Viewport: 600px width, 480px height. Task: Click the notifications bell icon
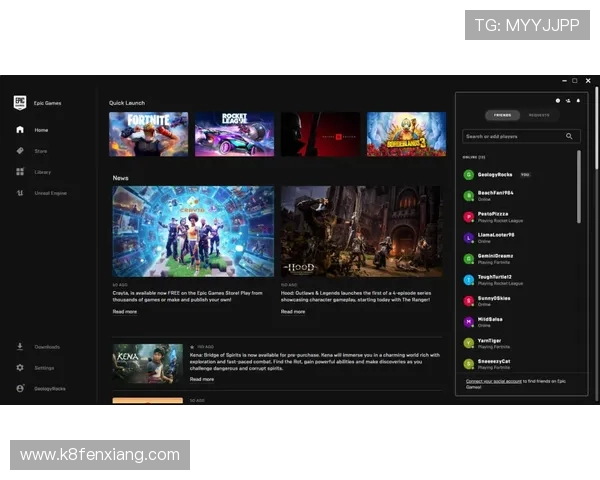pyautogui.click(x=577, y=101)
